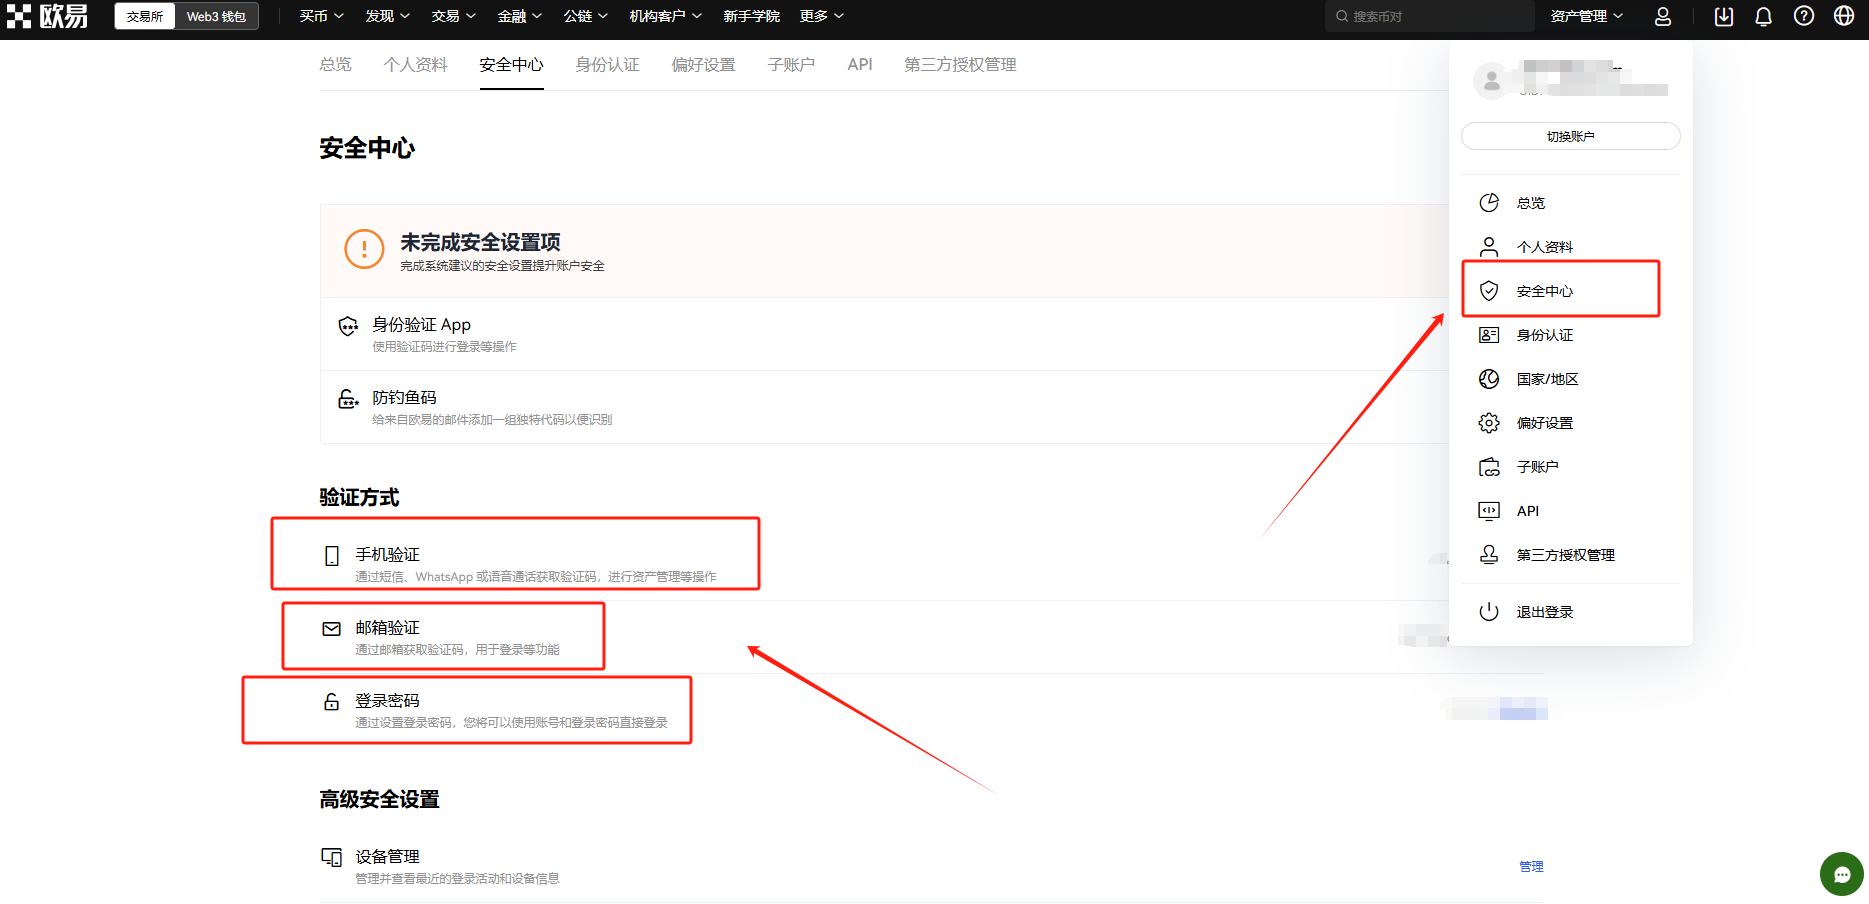Select 退出登录 in the account dropdown

pos(1571,612)
